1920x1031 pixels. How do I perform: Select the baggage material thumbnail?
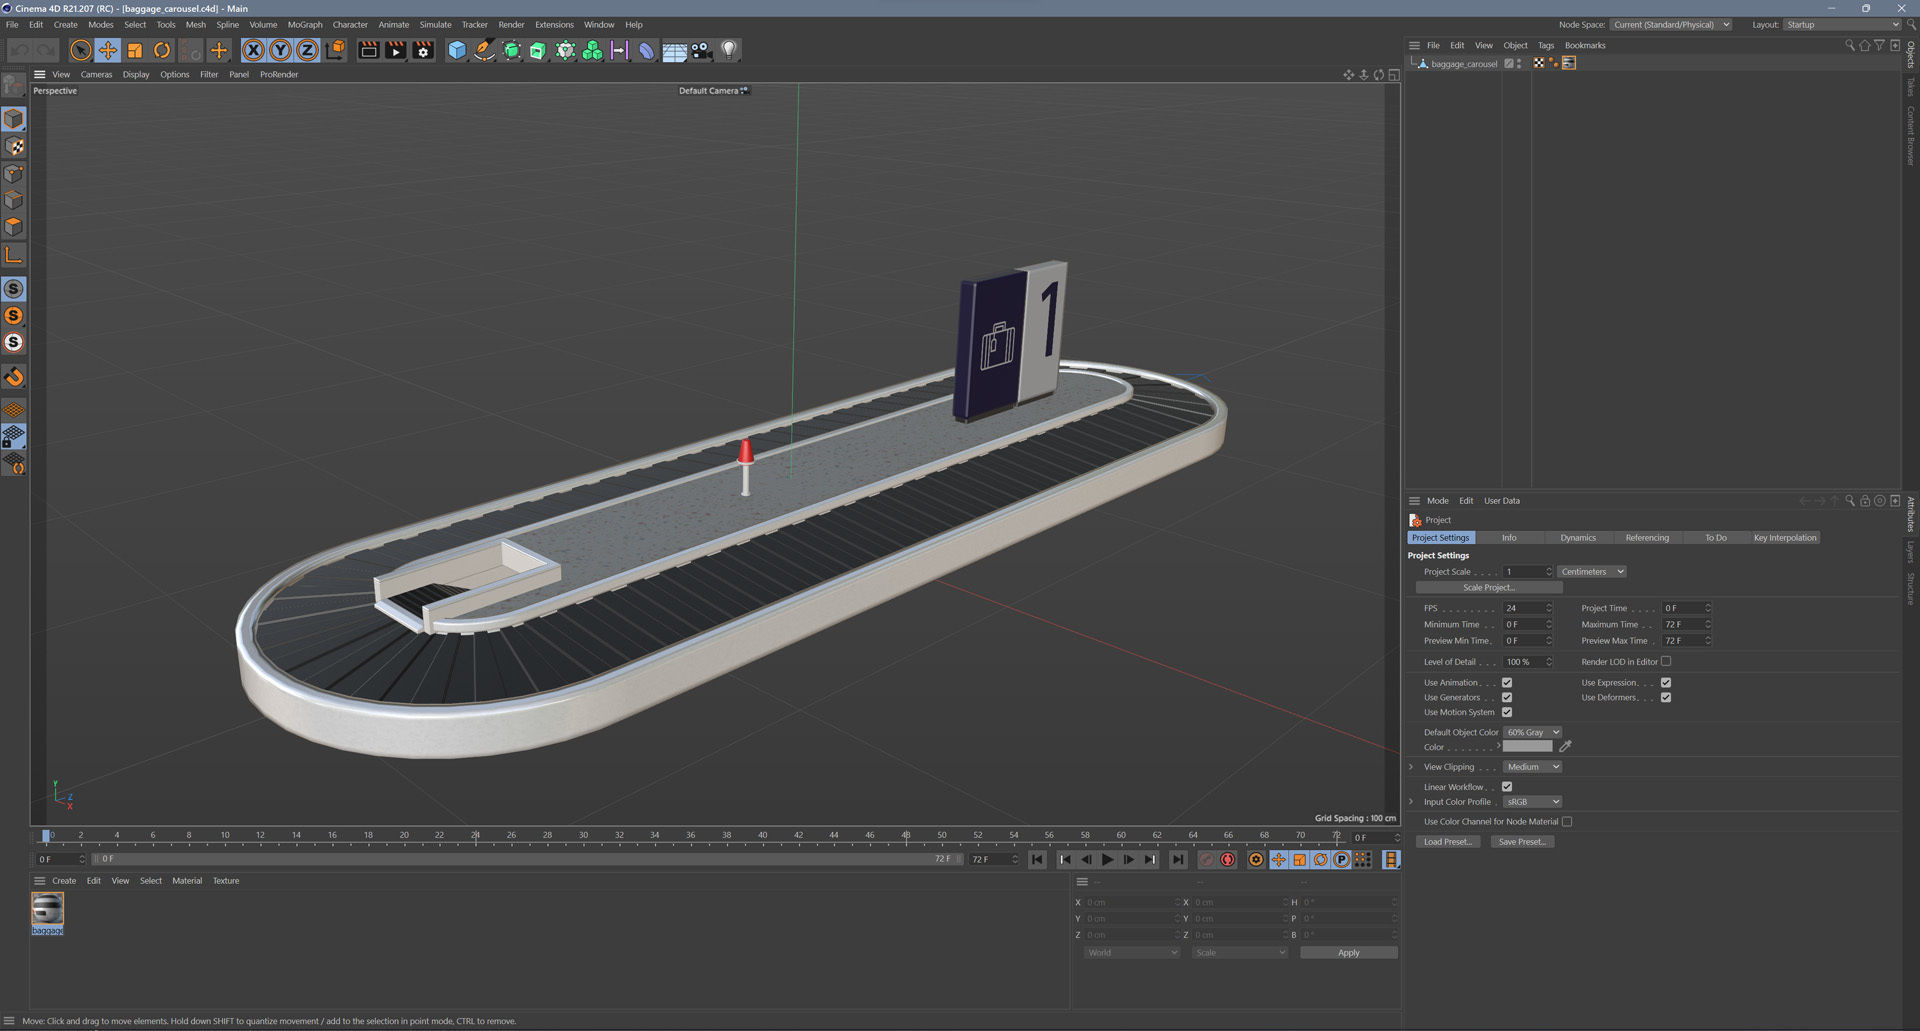[x=47, y=909]
